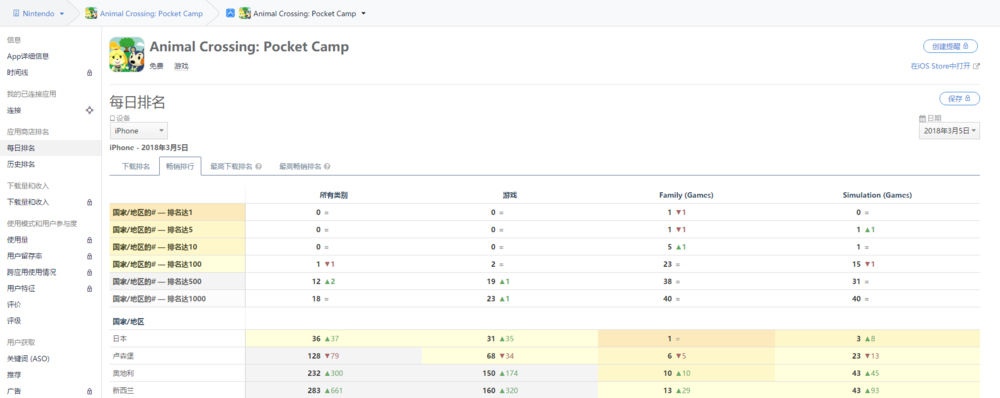Screen dimensions: 1000x398
Task: Click Austria's 游戏 rank value 150
Action: (490, 373)
